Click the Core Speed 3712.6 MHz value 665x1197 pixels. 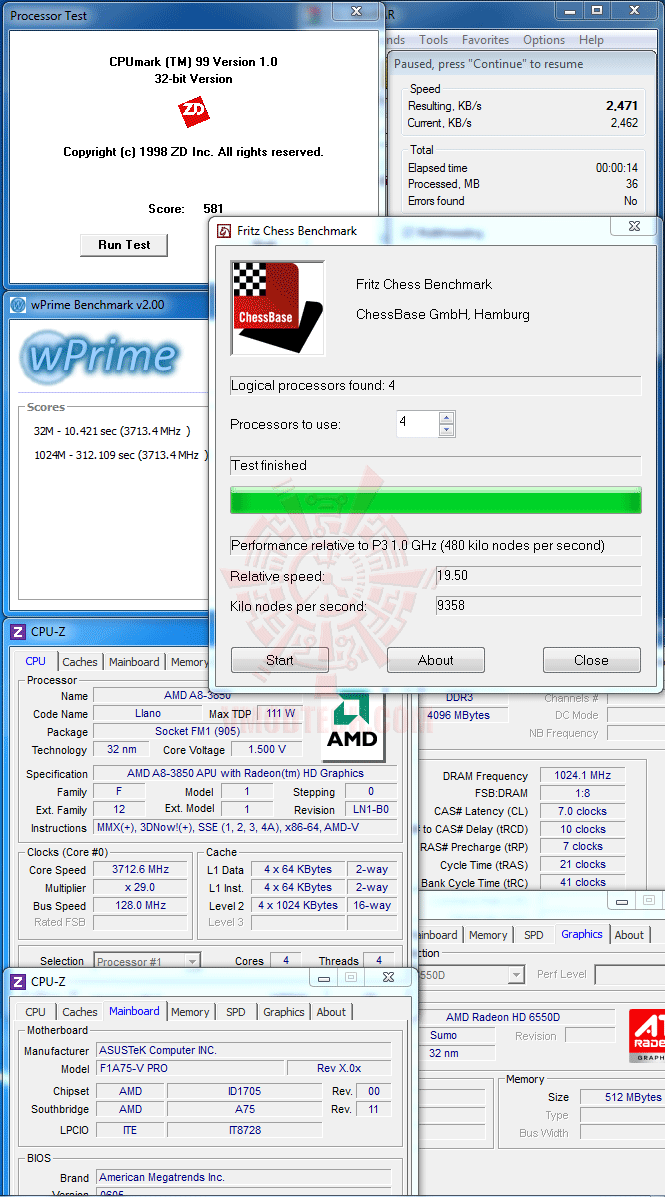click(139, 869)
